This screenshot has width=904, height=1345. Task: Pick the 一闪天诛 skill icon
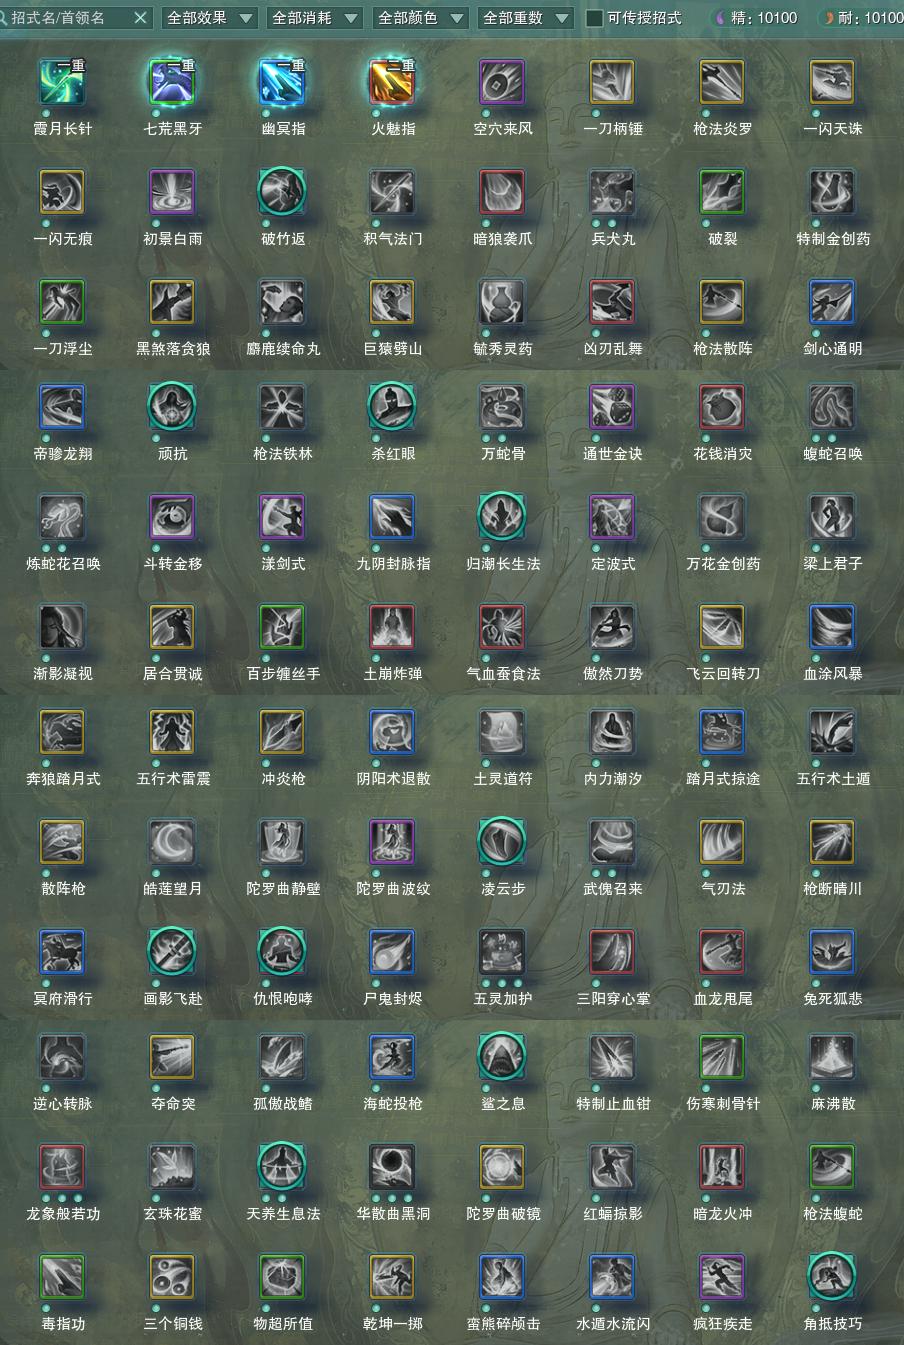tap(833, 83)
